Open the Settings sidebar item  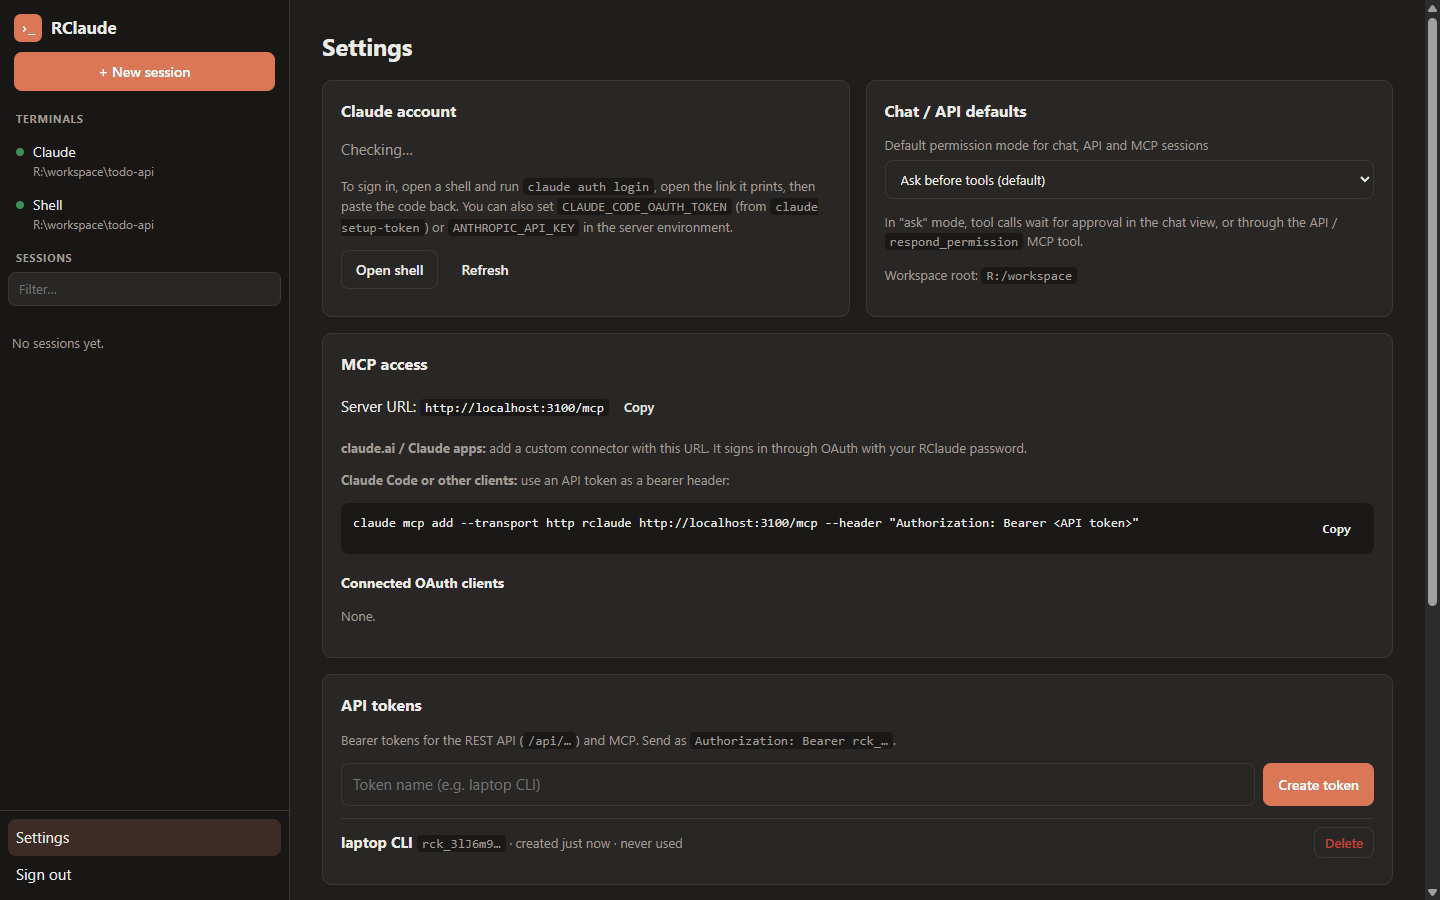pyautogui.click(x=144, y=838)
